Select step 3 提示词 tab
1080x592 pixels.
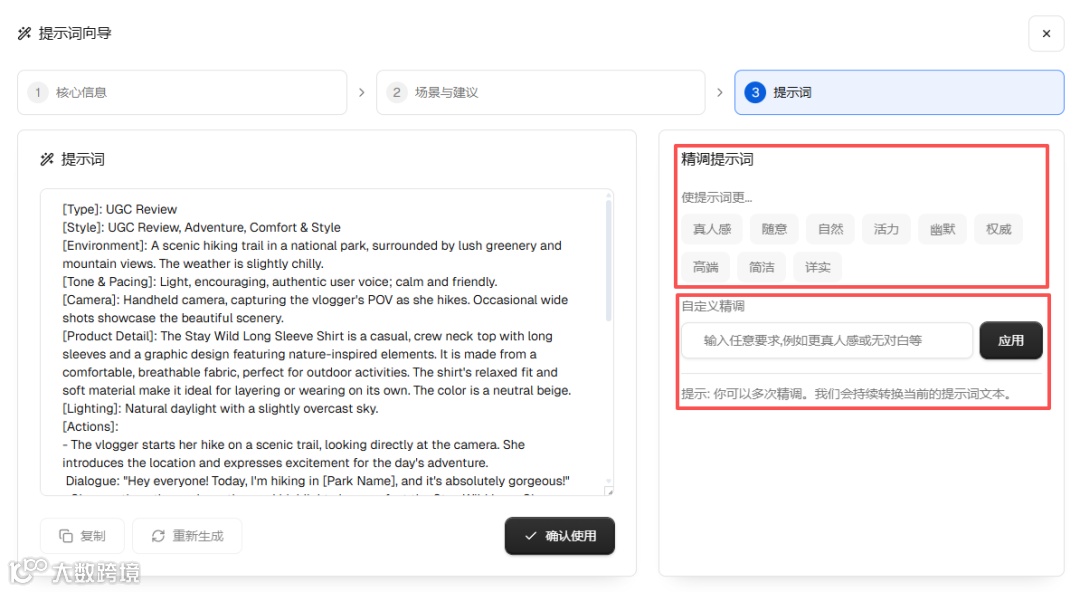tap(899, 92)
